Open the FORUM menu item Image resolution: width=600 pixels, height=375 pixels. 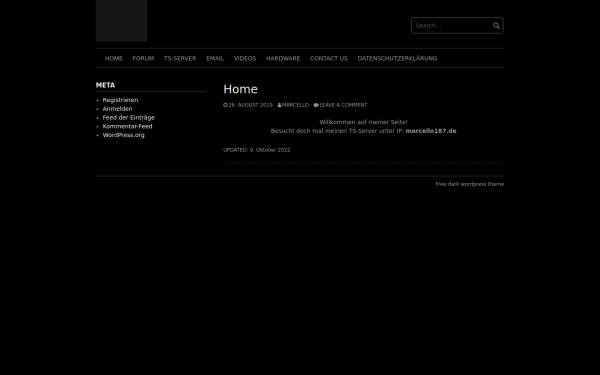click(143, 59)
